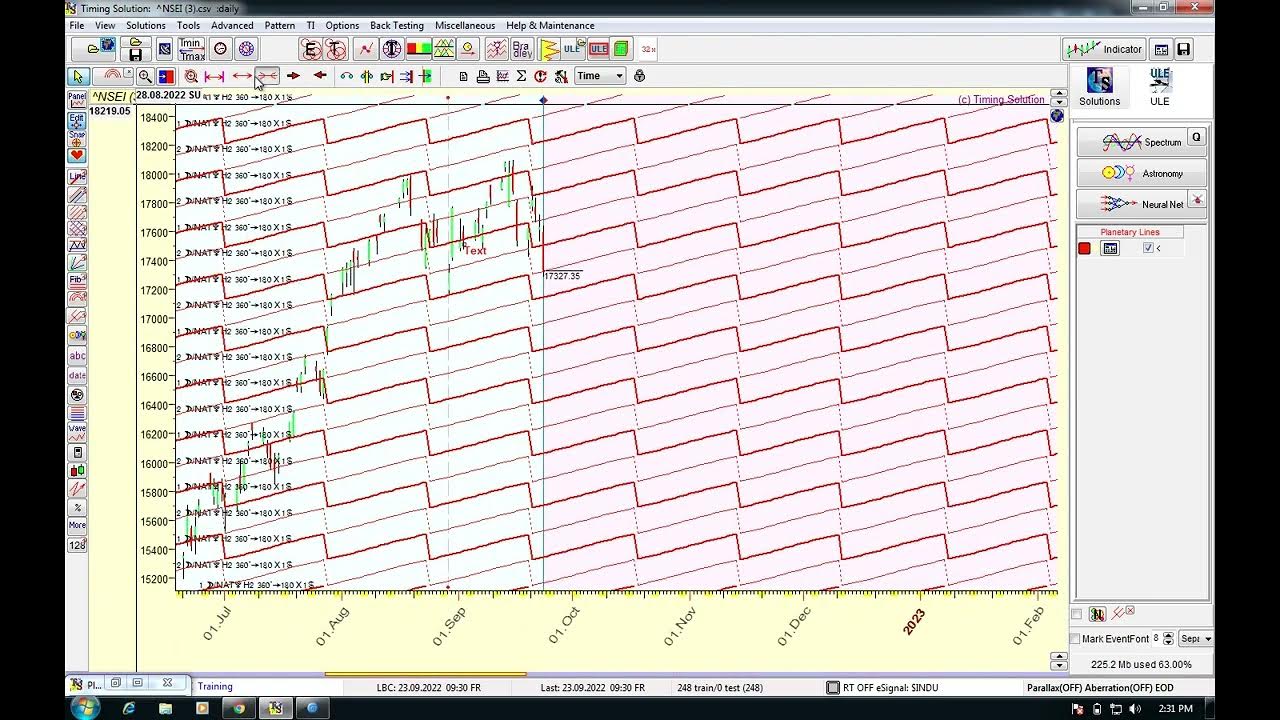Click Internet Explorer in taskbar
Viewport: 1280px width, 720px height.
tap(129, 708)
